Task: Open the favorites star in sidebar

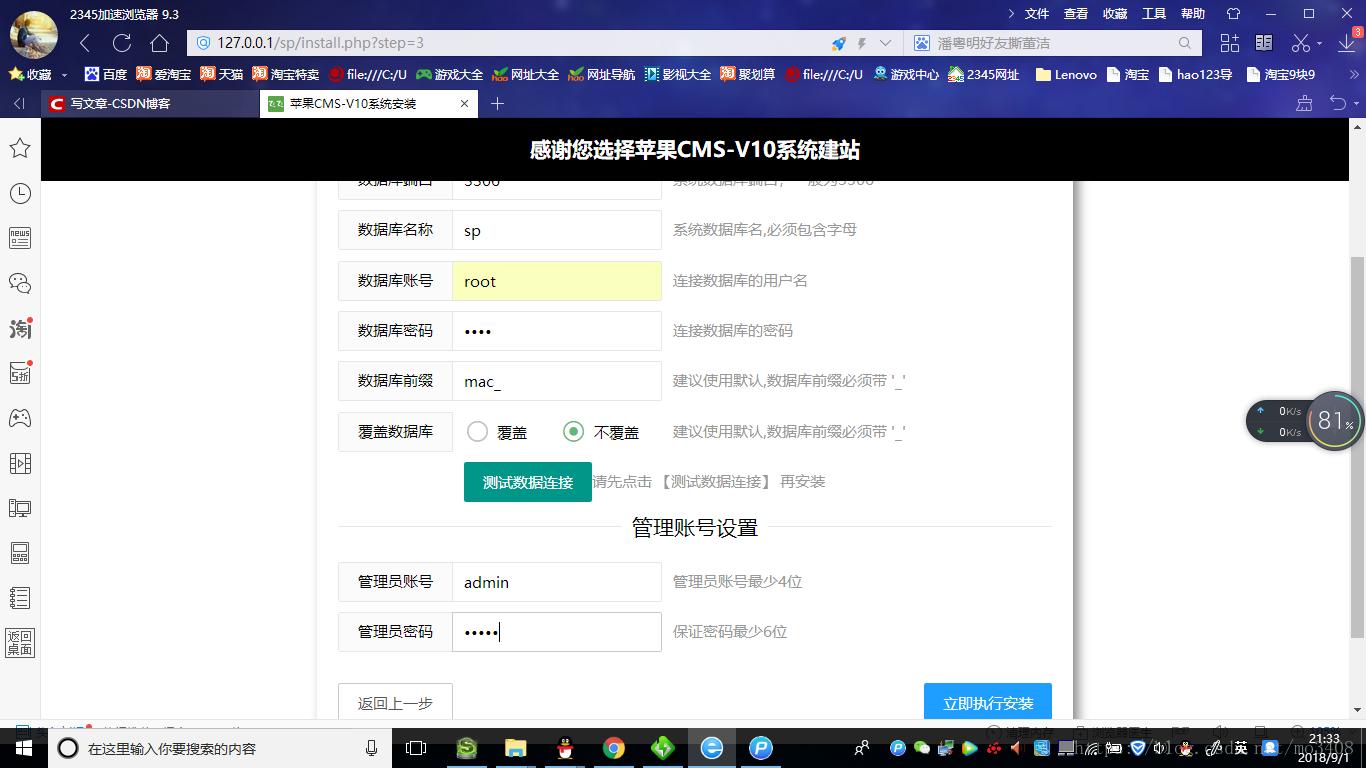Action: pos(20,148)
